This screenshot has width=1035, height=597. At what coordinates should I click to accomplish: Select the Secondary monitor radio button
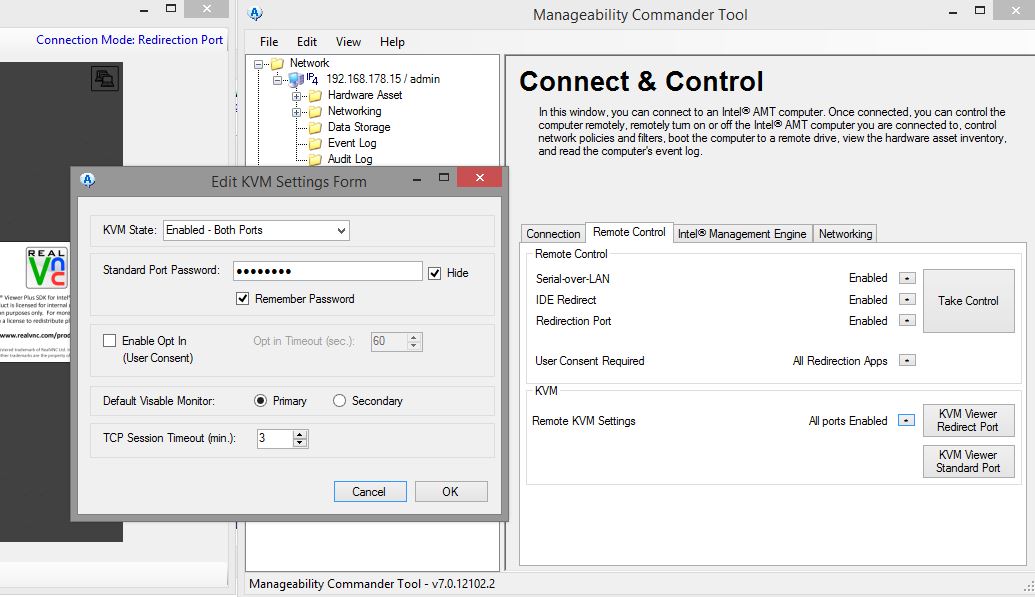339,401
